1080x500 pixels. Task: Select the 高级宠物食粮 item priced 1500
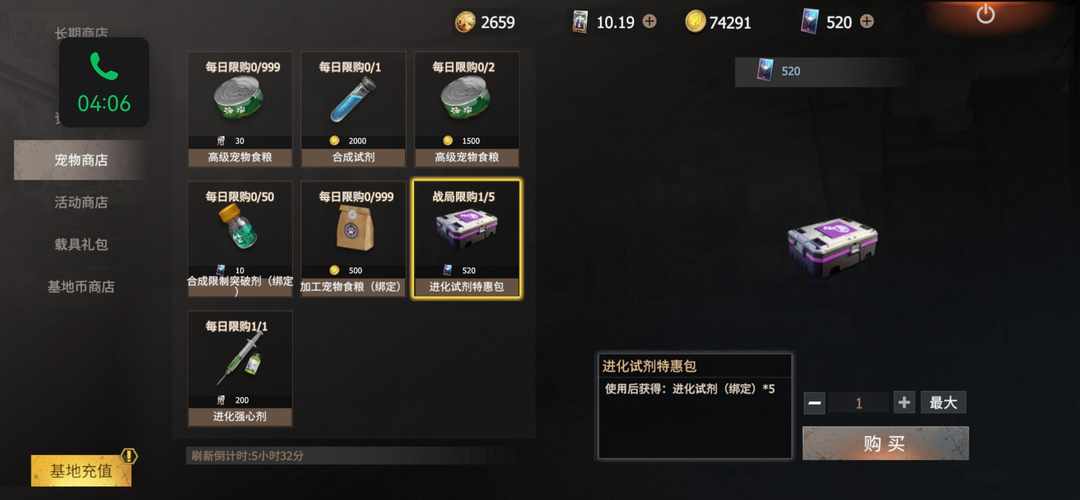(x=466, y=109)
